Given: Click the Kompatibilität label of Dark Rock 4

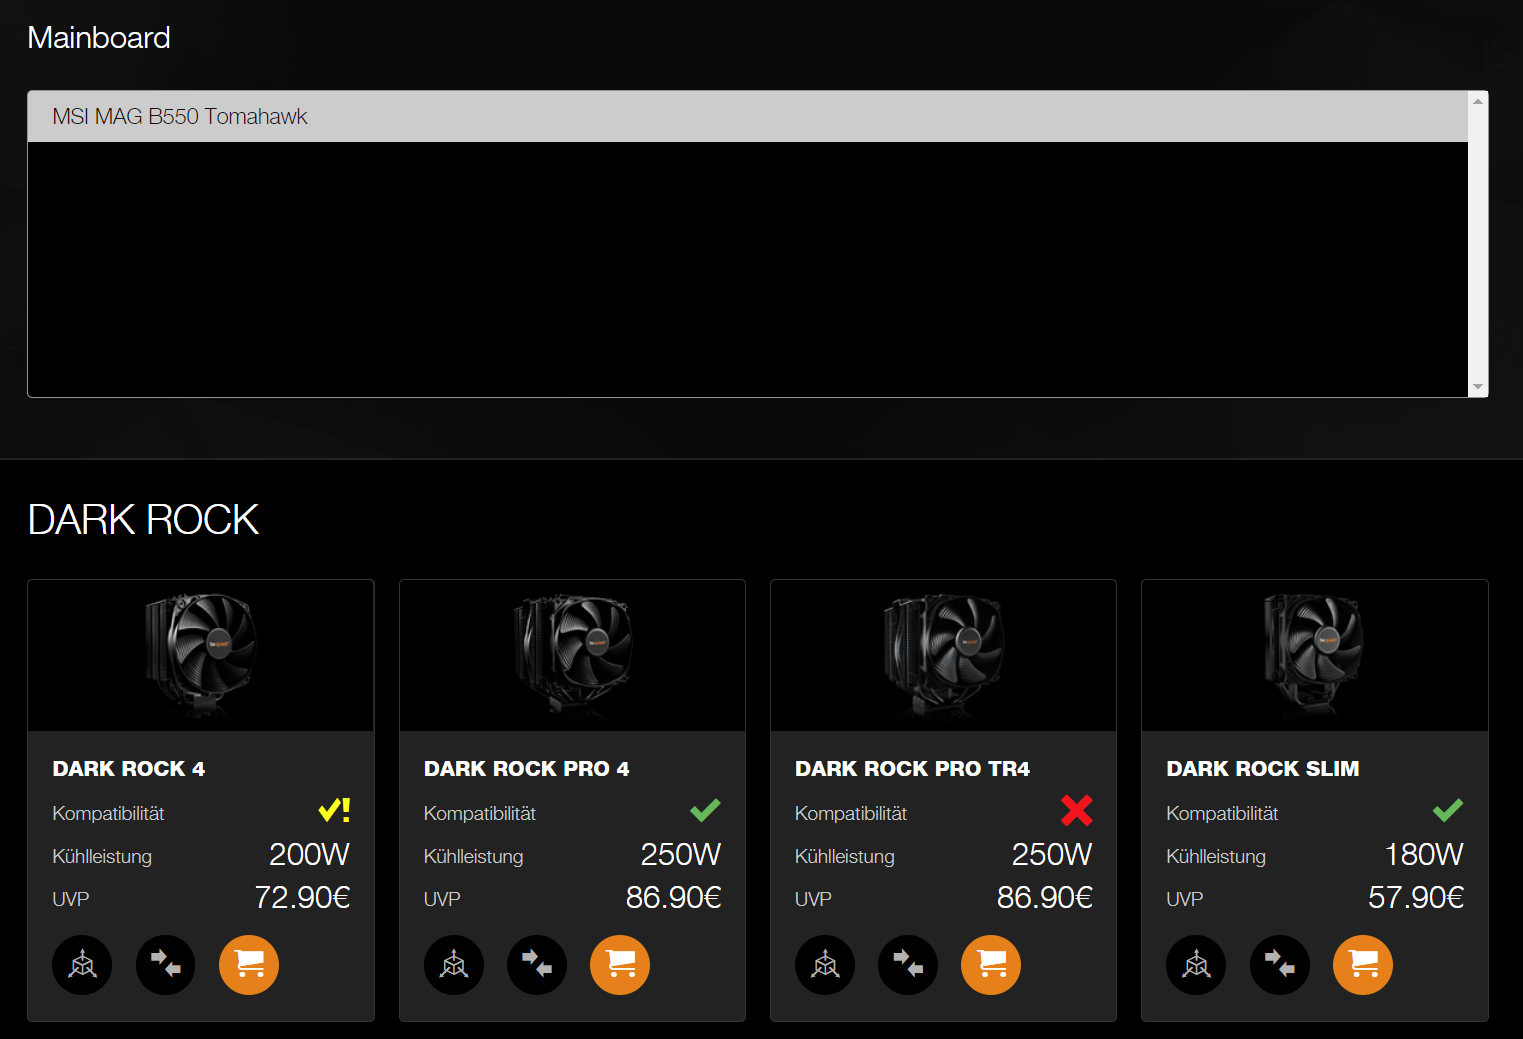Looking at the screenshot, I should click(108, 814).
